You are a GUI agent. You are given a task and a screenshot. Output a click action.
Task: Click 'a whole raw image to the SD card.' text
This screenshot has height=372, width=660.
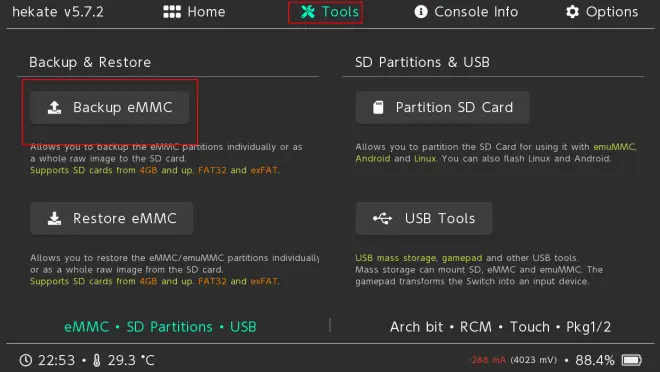click(108, 159)
